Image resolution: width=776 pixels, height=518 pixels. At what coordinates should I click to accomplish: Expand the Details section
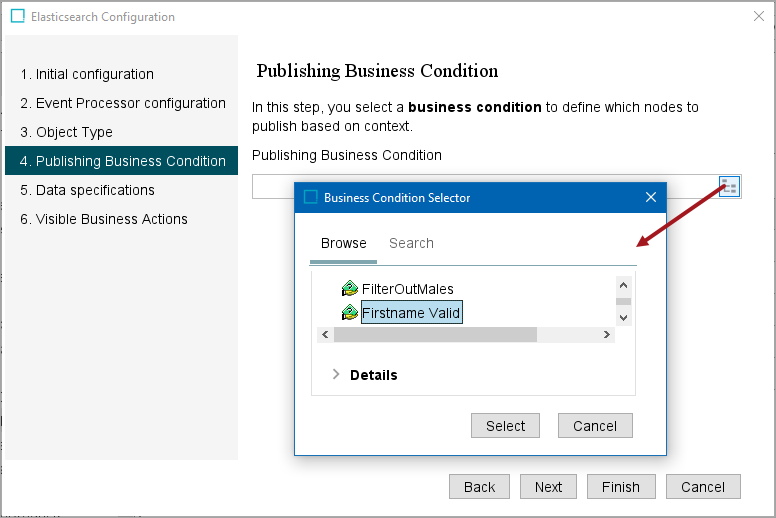pos(336,375)
